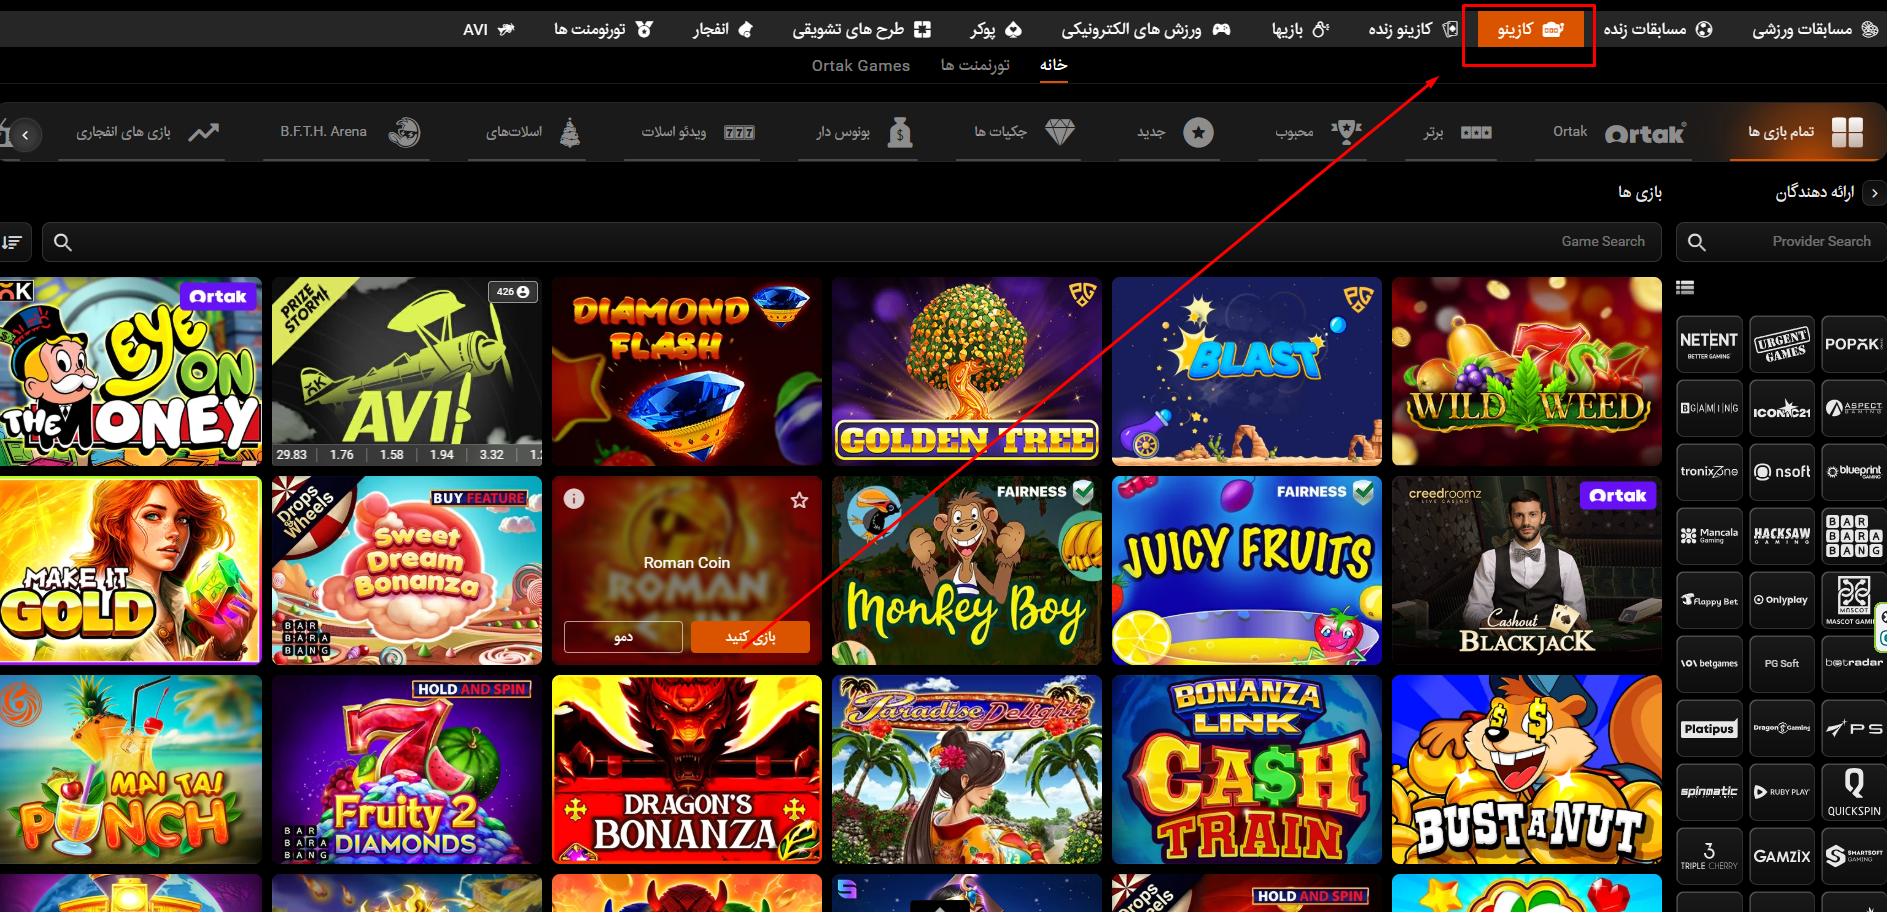Switch to the تورنمنت ها sub-tab below menu
The width and height of the screenshot is (1887, 912).
975,65
